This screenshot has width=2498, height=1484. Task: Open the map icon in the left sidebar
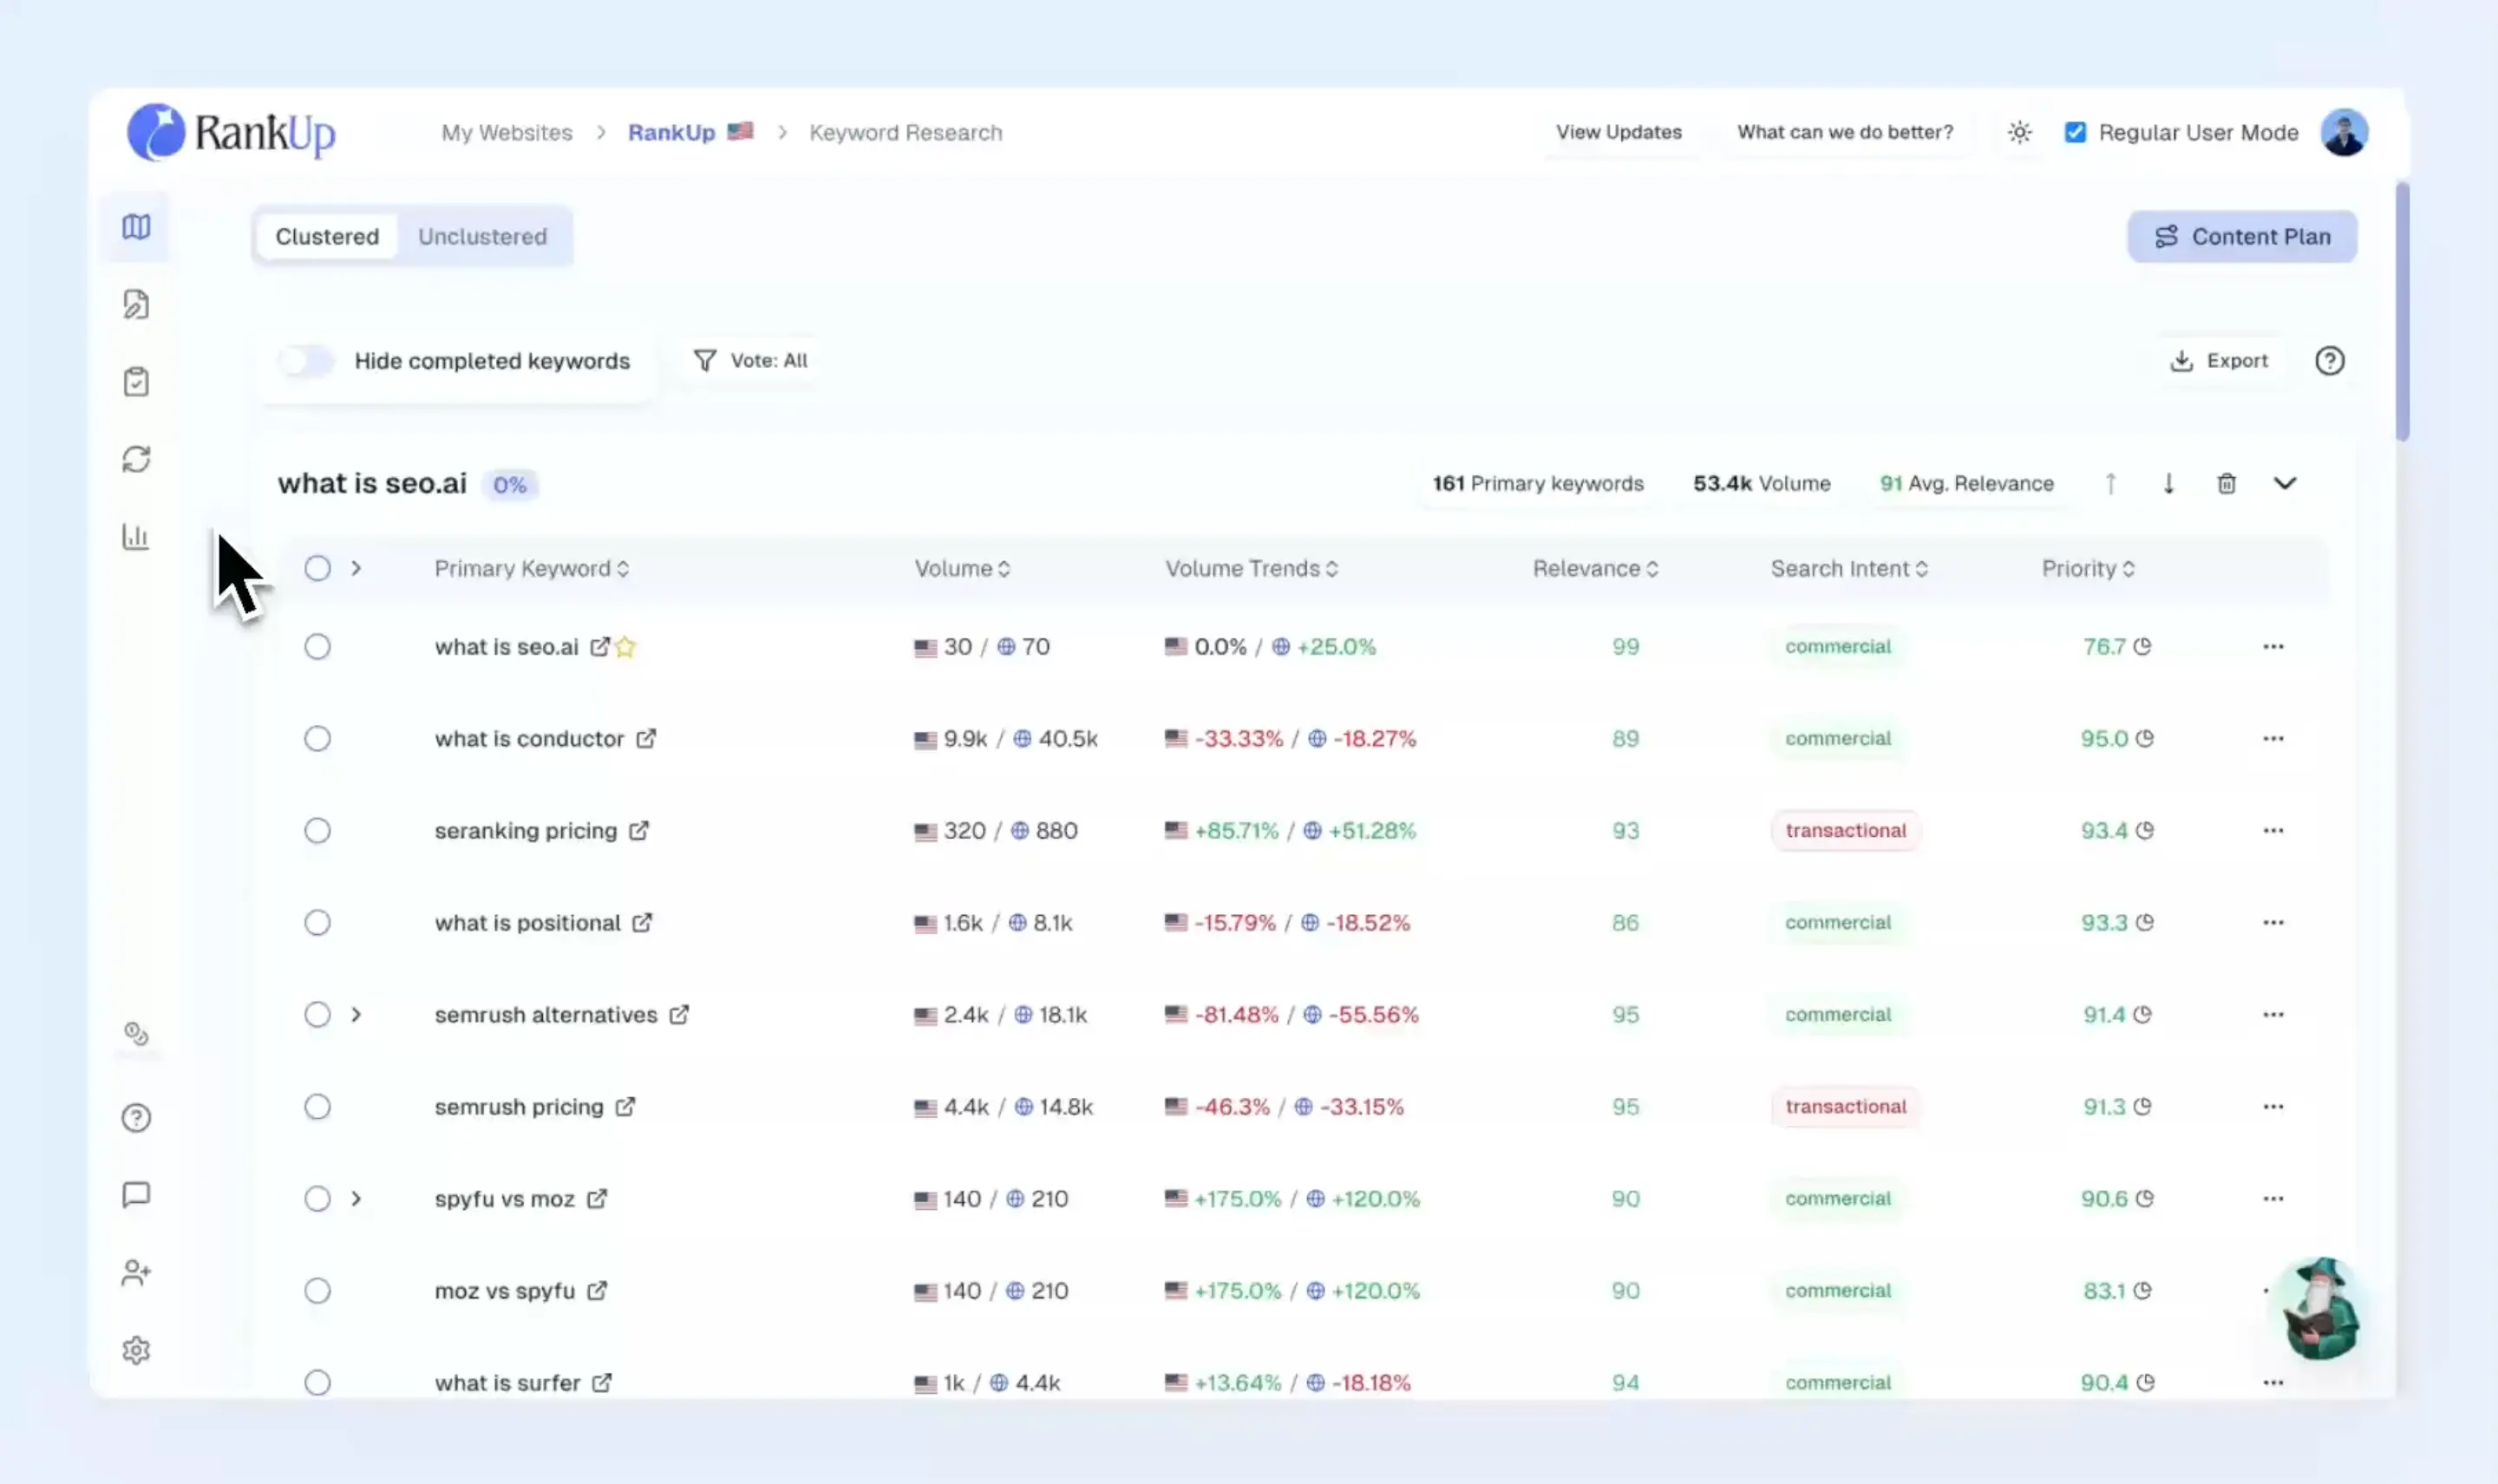(x=136, y=227)
